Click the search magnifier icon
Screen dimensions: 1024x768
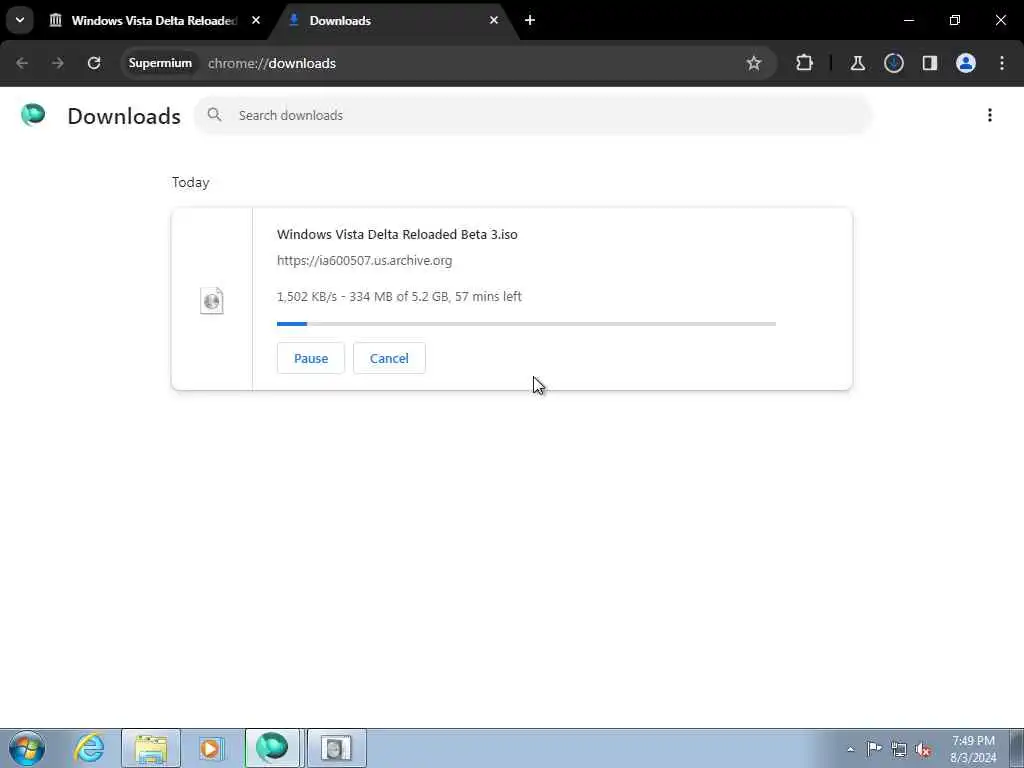214,115
